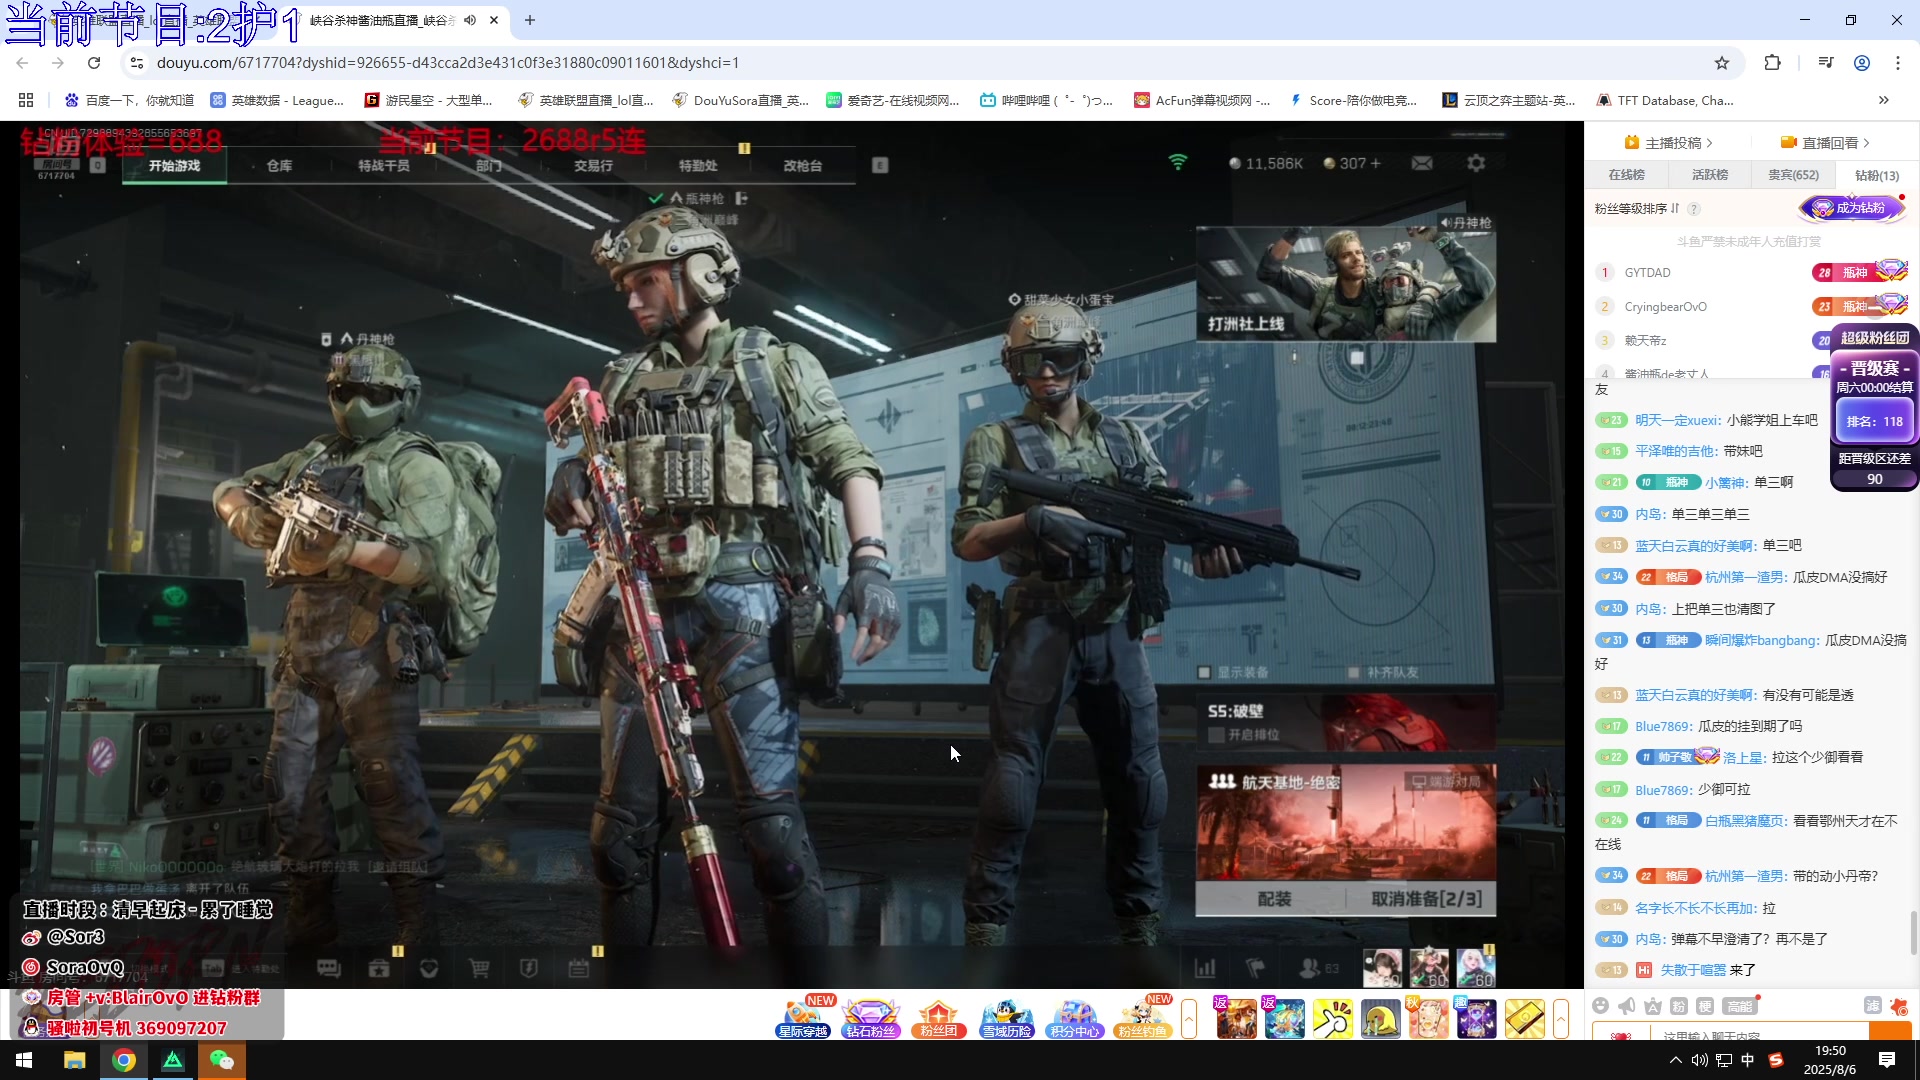Open the 星际穿越 activity icon
Viewport: 1920px width, 1080px height.
coord(804,1018)
